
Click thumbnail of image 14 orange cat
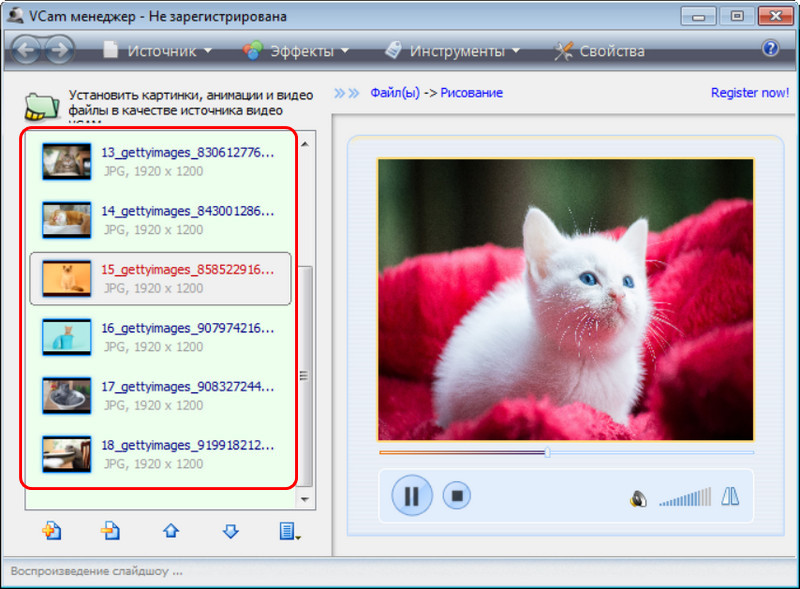pos(67,220)
